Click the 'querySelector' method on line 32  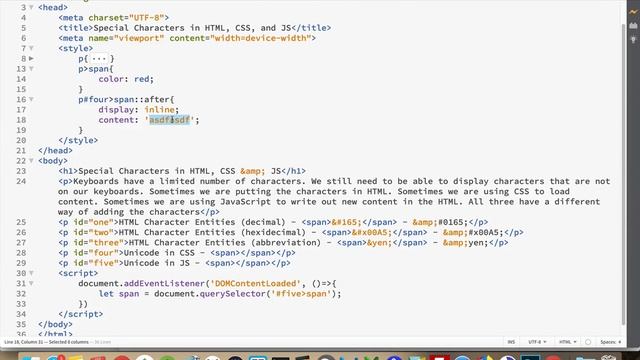[x=233, y=293]
